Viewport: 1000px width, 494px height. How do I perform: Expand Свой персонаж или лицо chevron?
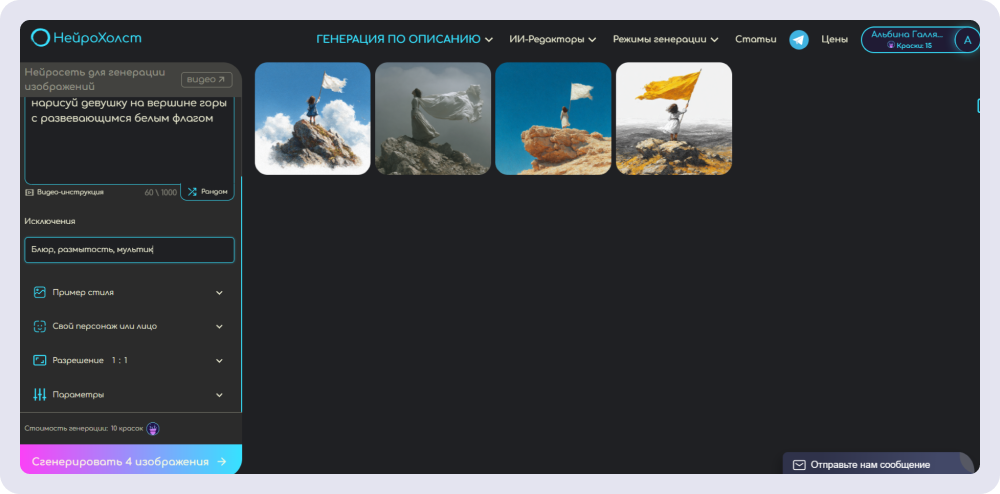[x=219, y=326]
